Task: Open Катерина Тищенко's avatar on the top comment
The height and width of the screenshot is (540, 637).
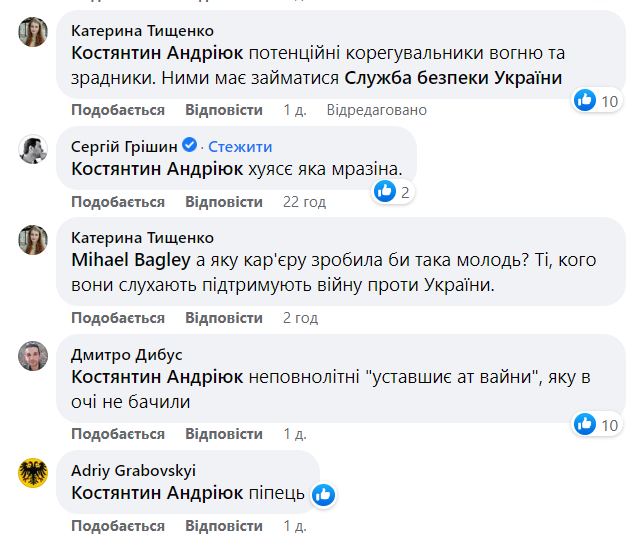Action: point(33,33)
